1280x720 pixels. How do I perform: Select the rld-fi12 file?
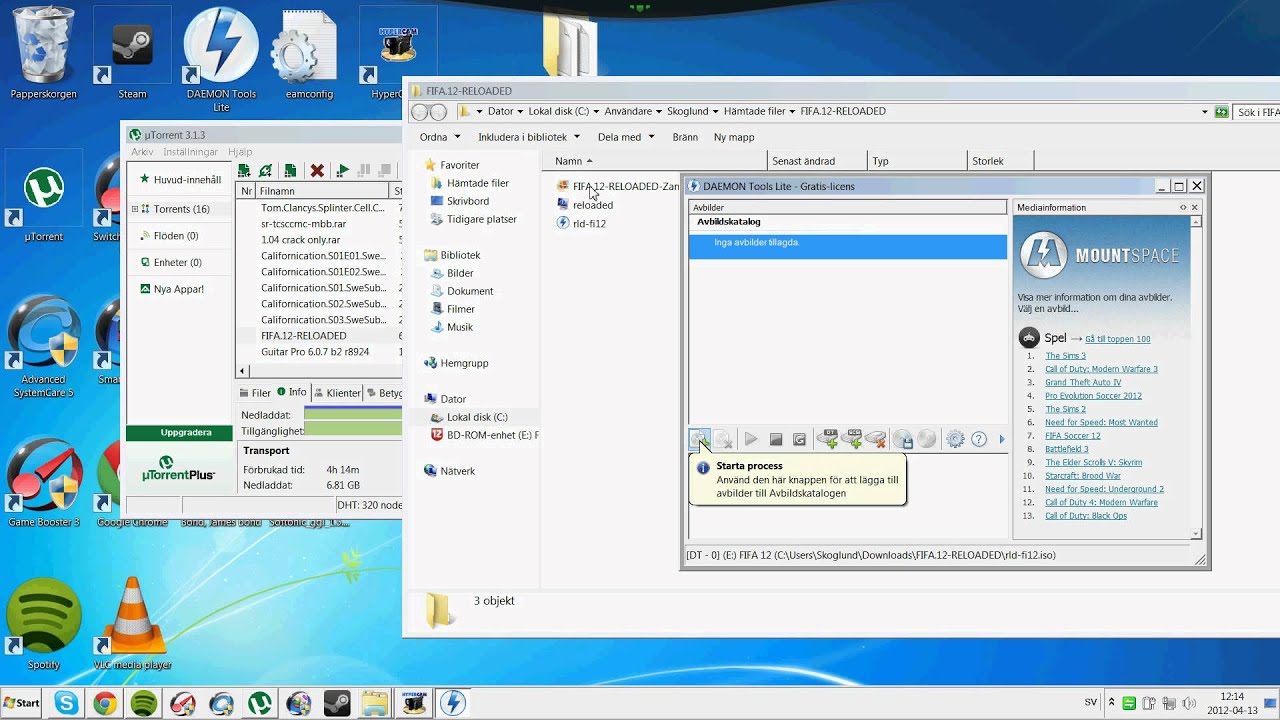point(581,223)
